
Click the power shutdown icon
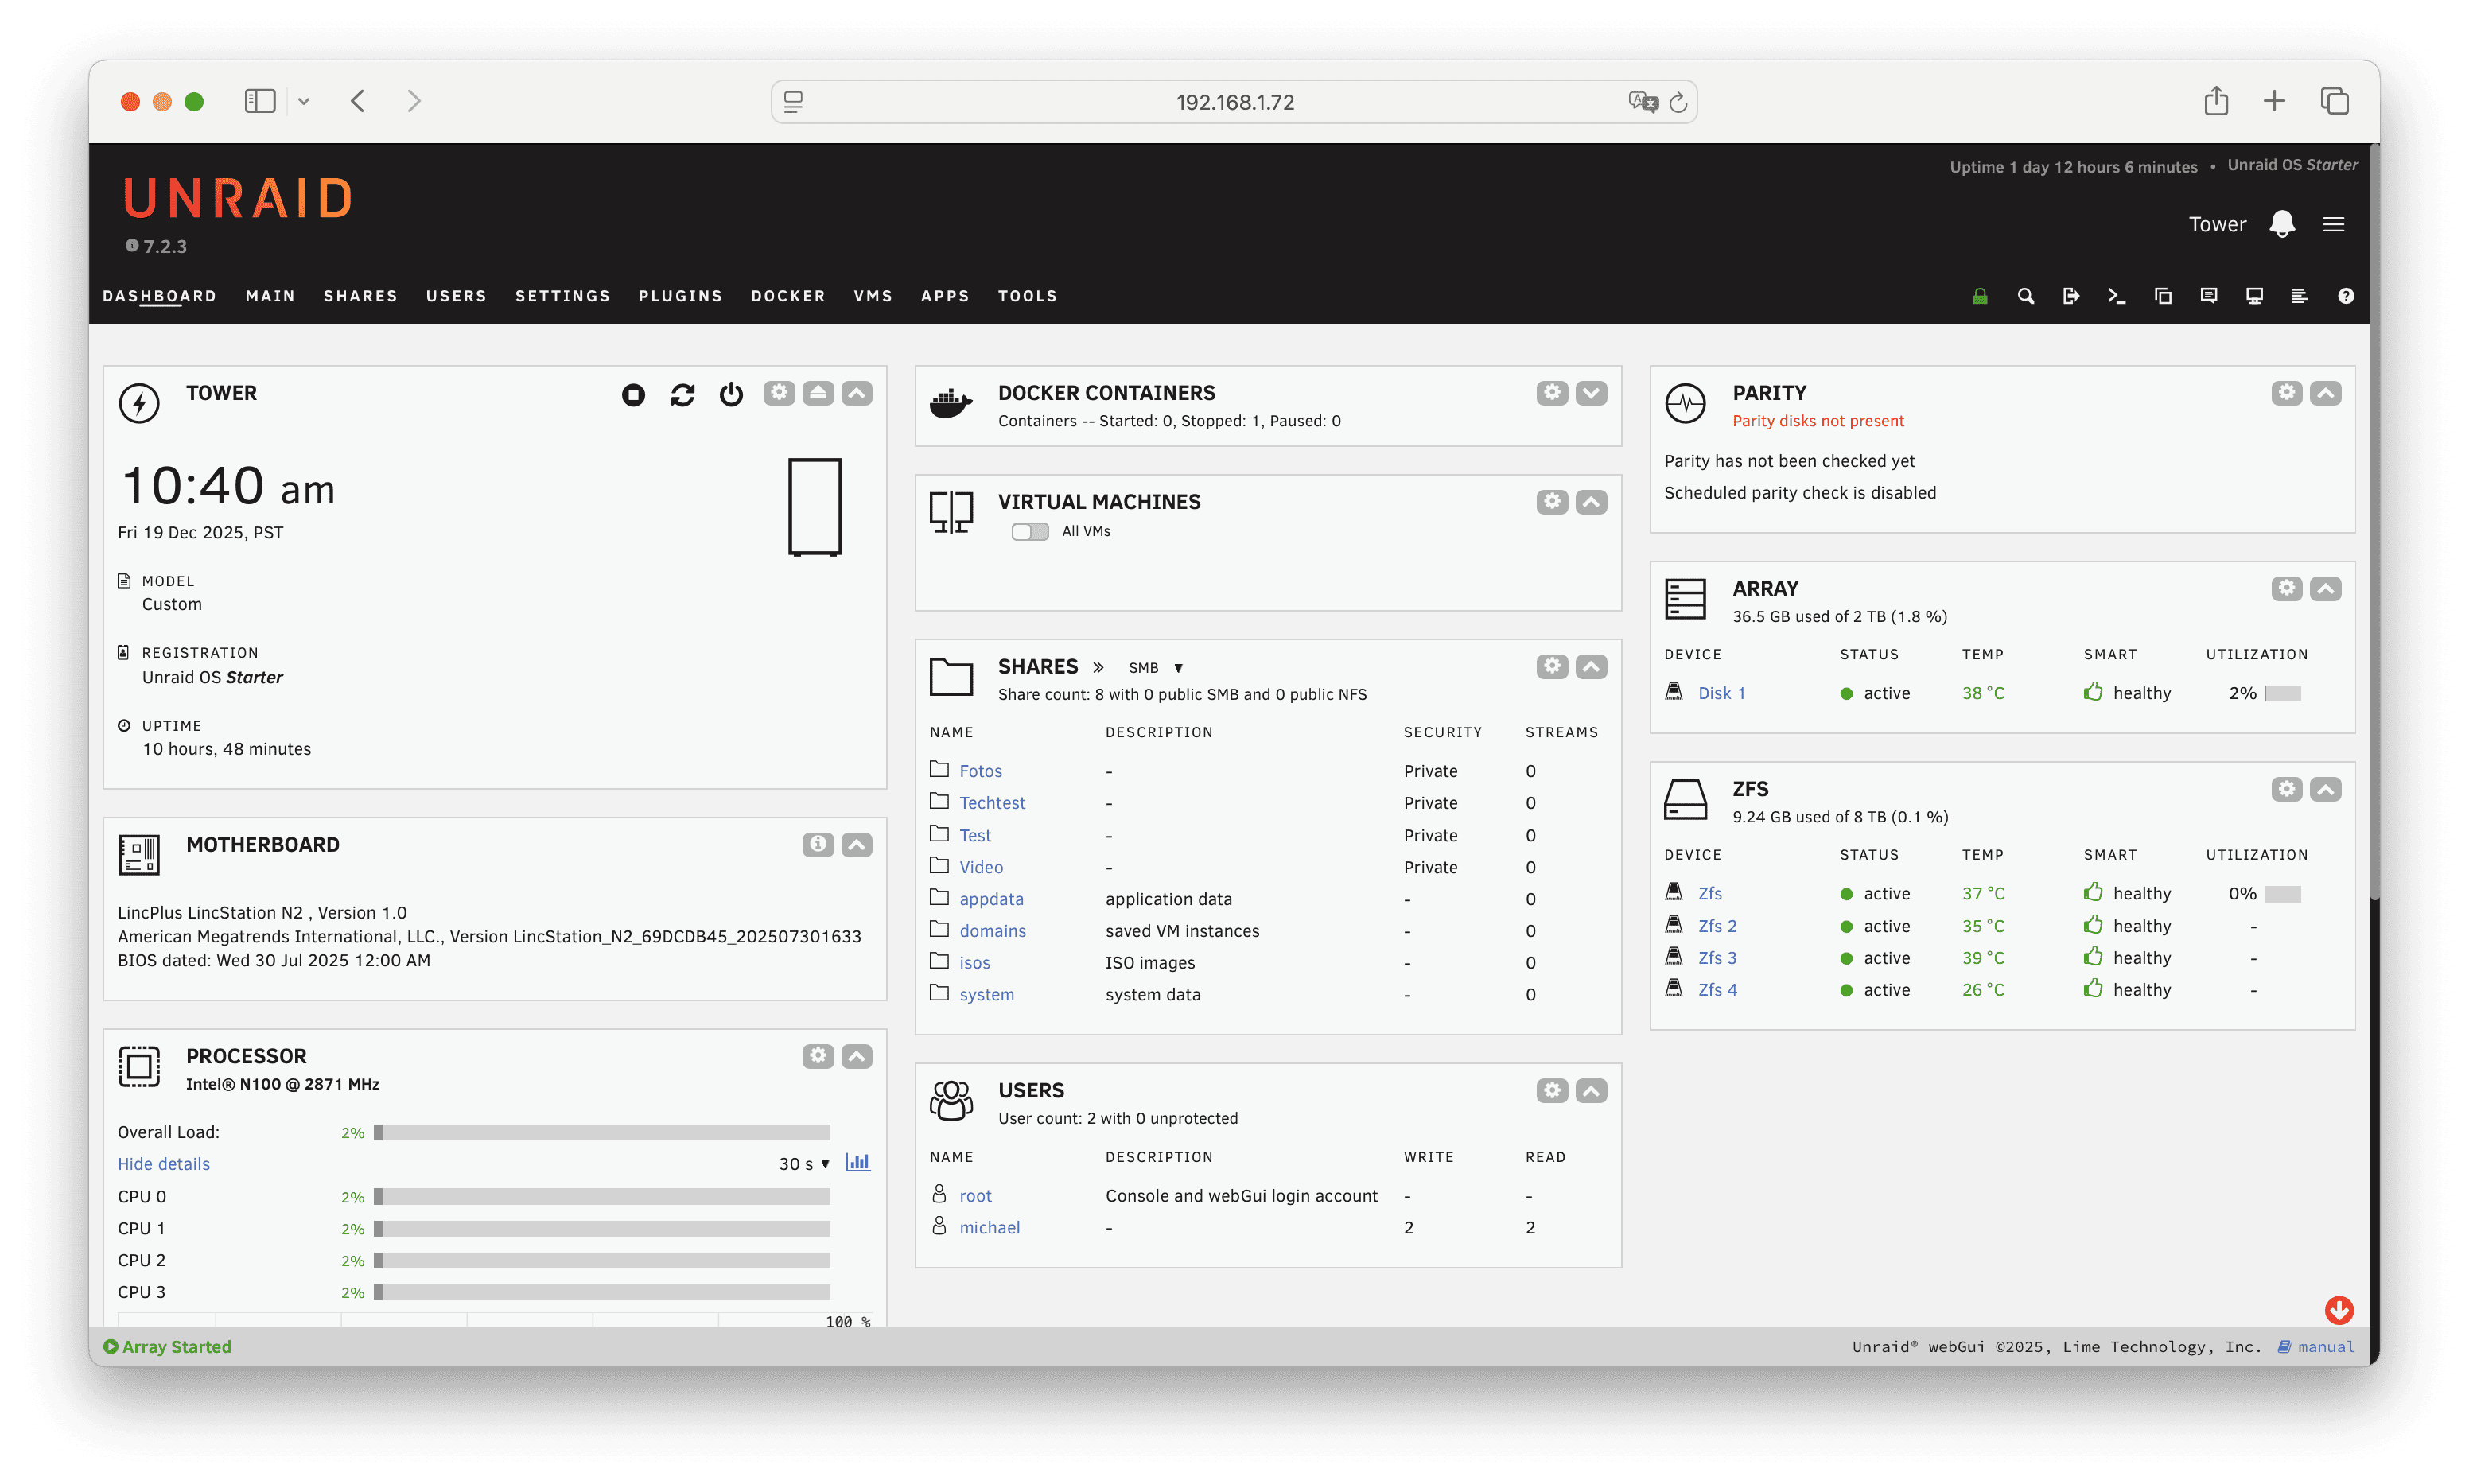[731, 395]
